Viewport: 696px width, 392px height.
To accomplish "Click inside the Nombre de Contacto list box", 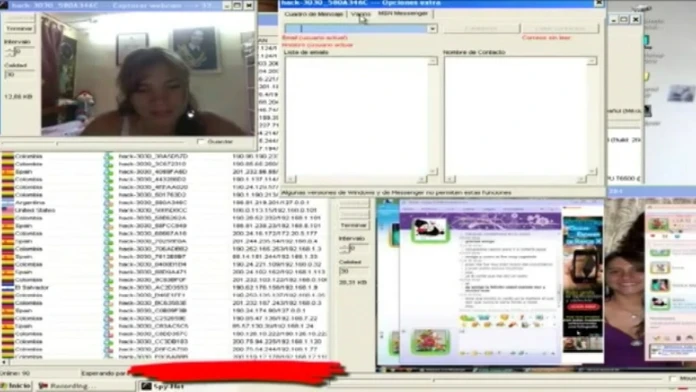I will tap(516, 116).
